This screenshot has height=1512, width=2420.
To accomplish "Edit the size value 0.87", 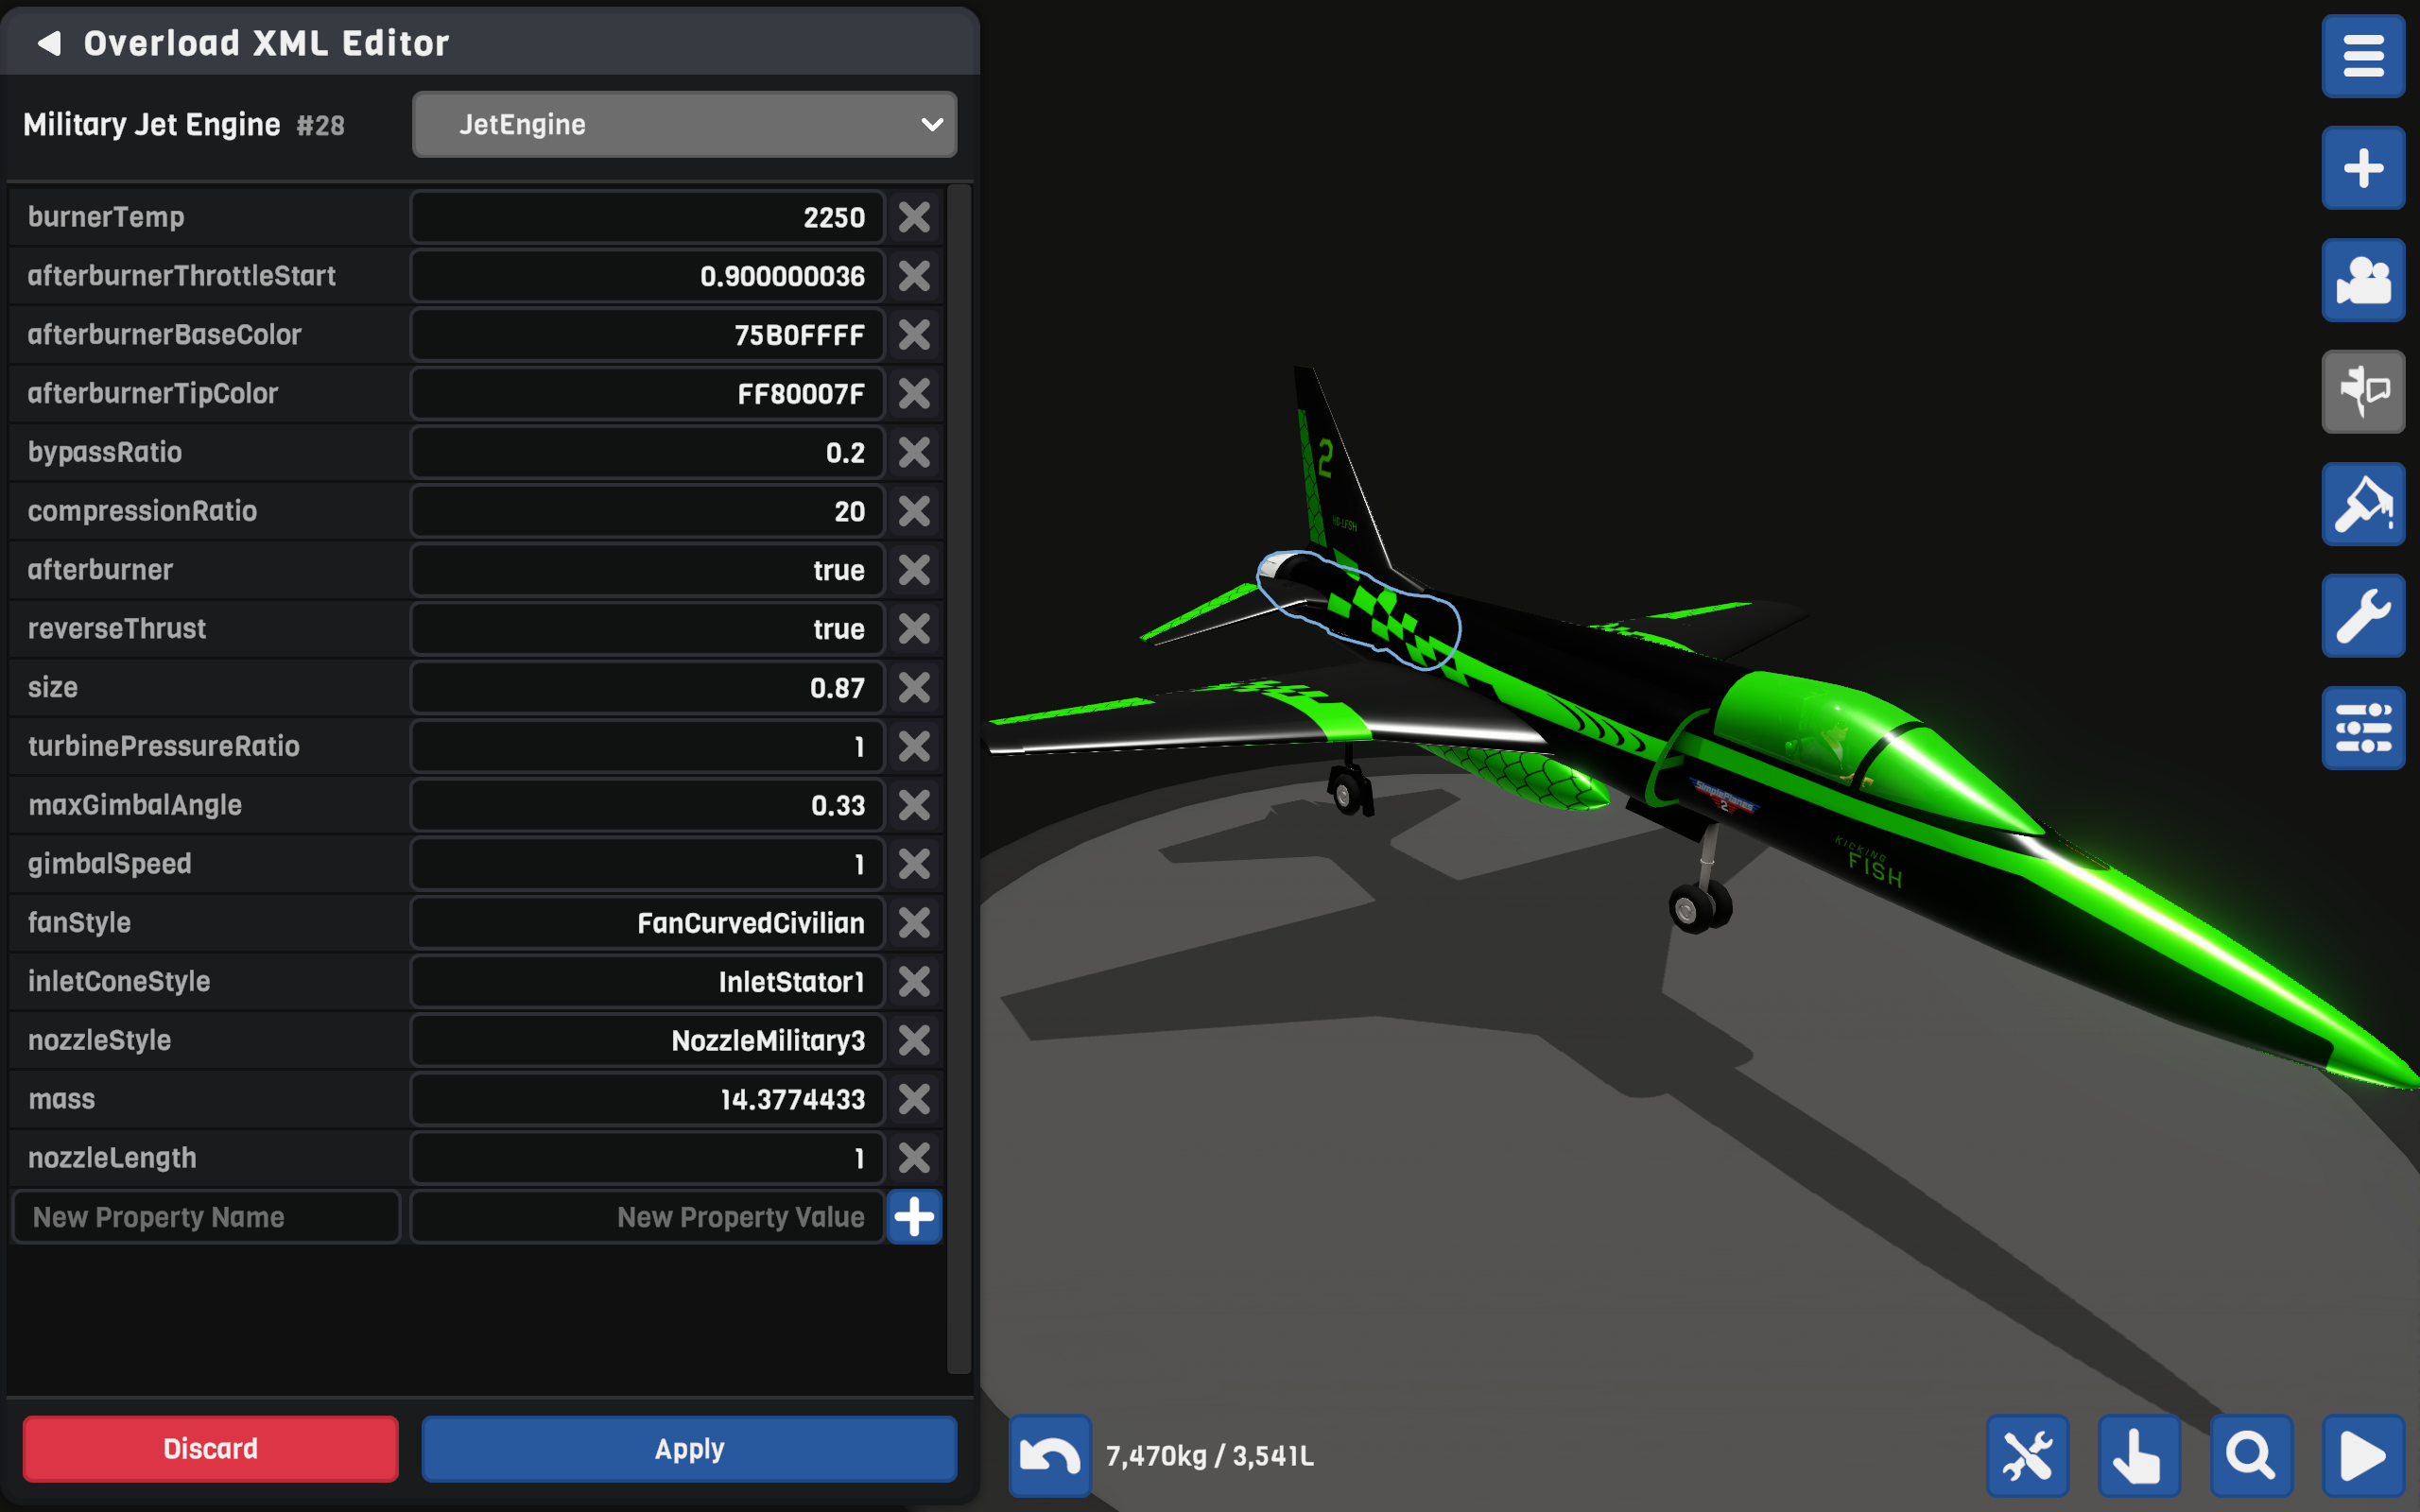I will coord(647,688).
